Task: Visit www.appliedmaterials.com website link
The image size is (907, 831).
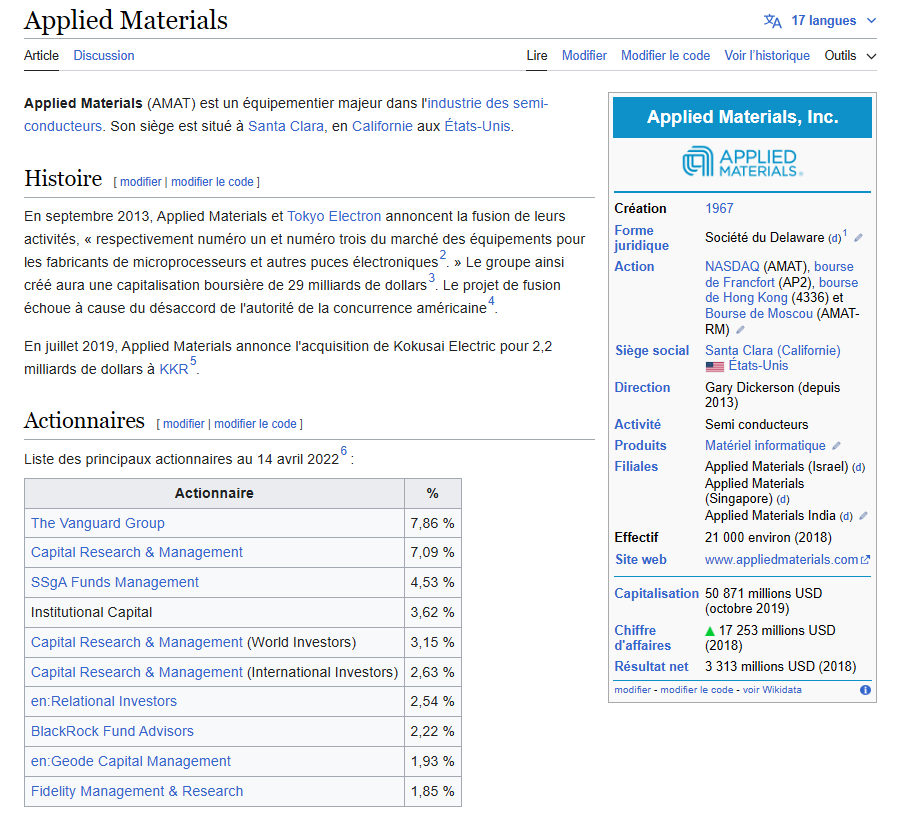Action: click(781, 560)
